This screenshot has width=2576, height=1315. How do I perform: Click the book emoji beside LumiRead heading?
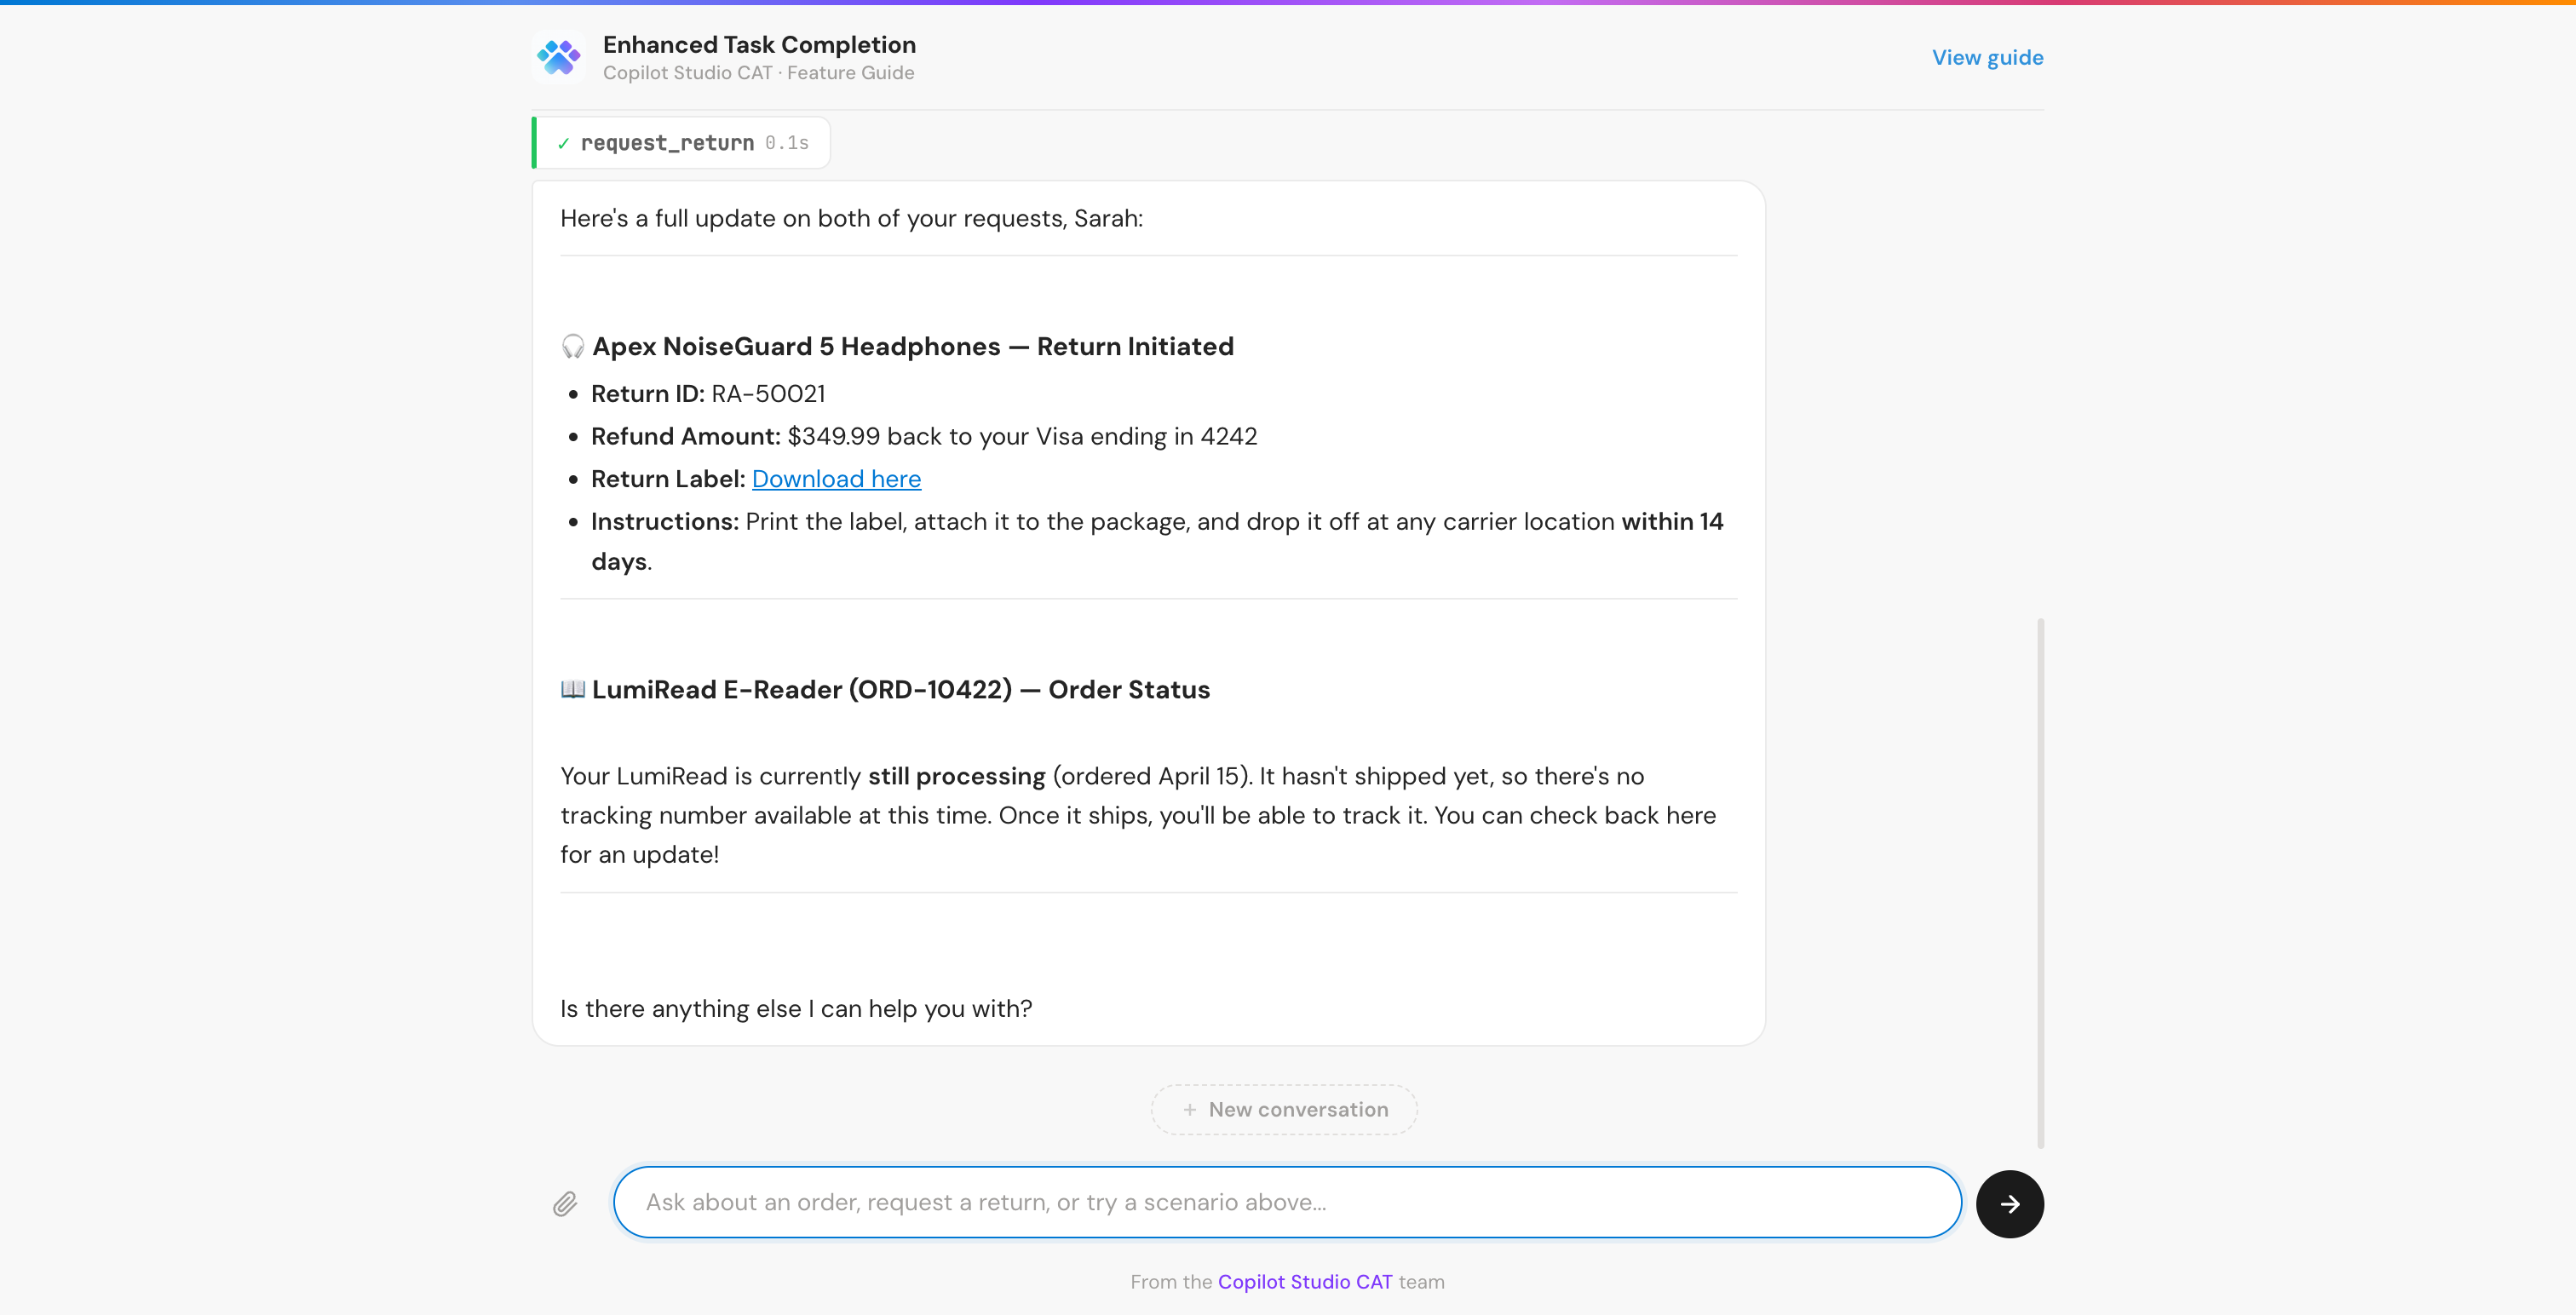tap(572, 689)
